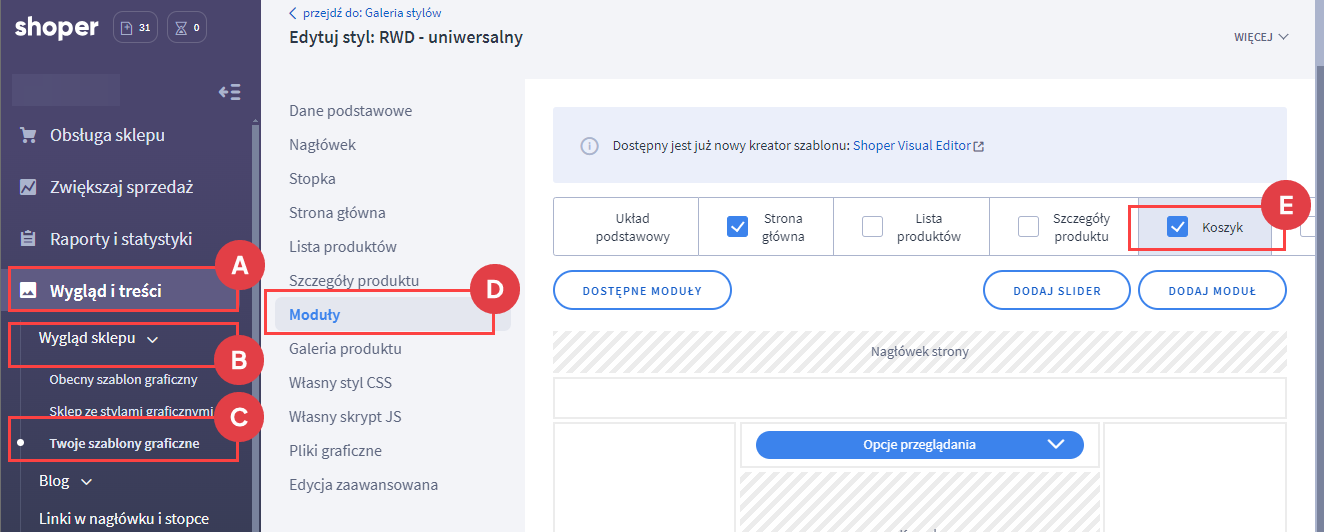Go to Obecny szablon graficzny
The image size is (1324, 532).
click(x=123, y=380)
